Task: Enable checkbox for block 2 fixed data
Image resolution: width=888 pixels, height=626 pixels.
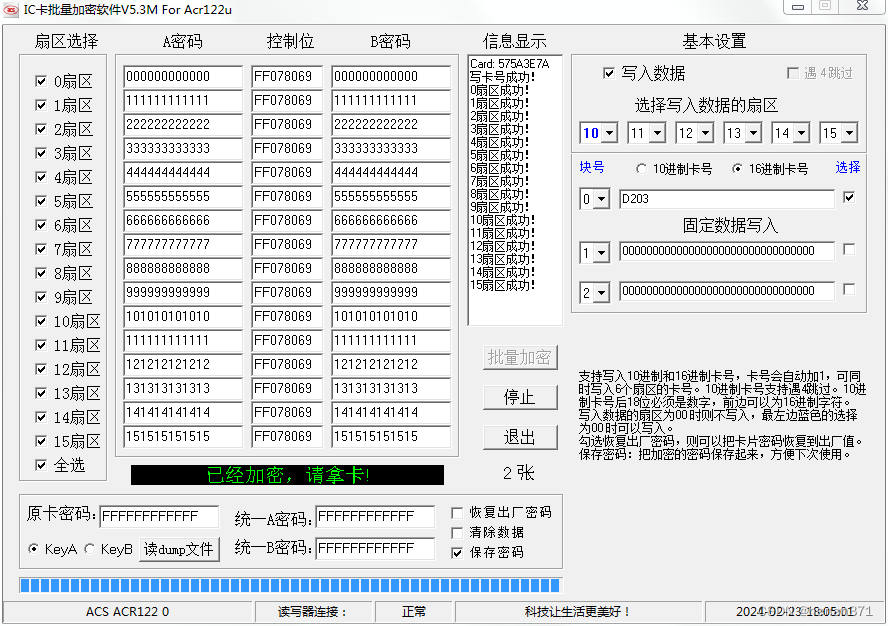Action: (x=849, y=289)
